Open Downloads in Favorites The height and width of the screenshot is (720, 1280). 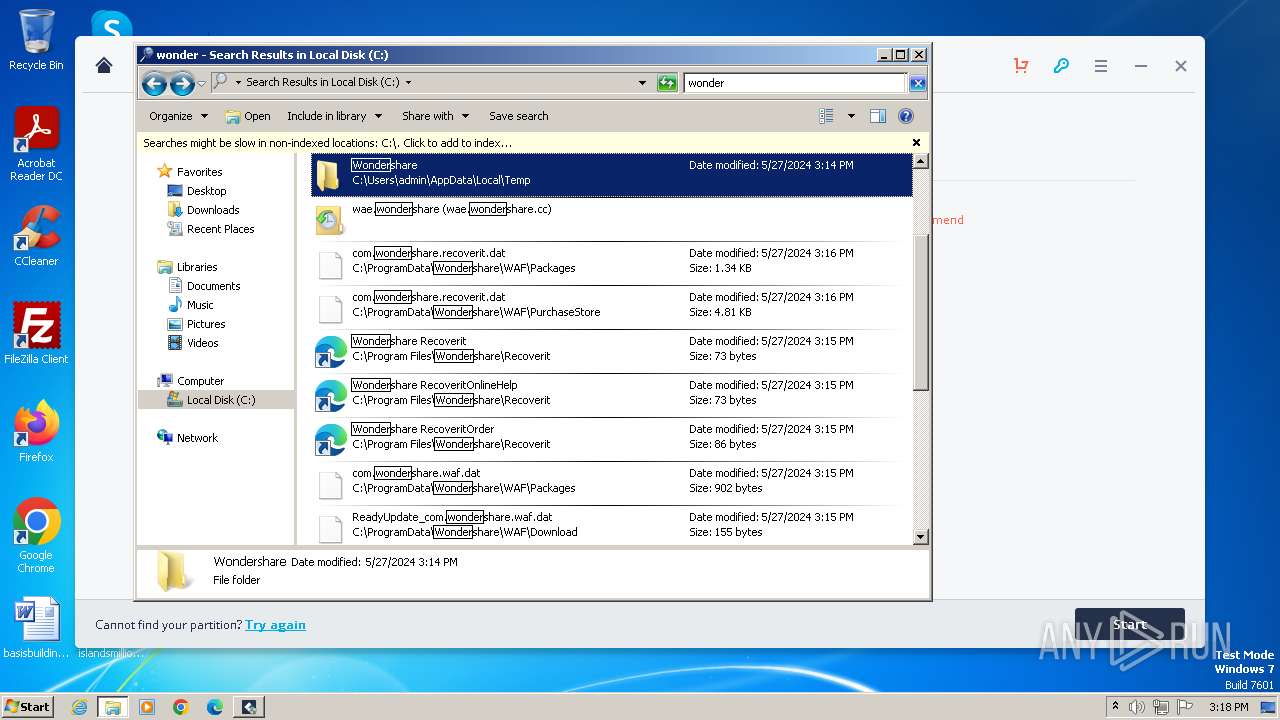pyautogui.click(x=212, y=210)
